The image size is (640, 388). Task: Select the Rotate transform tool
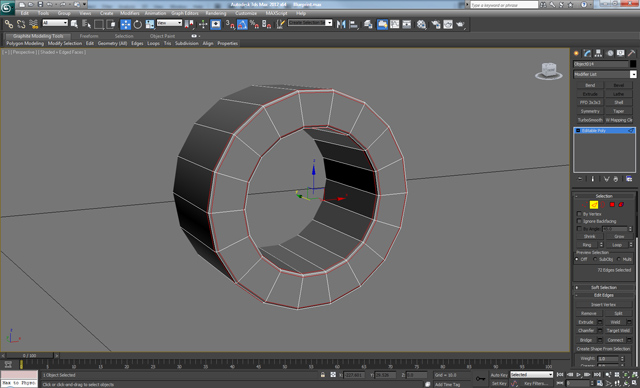tap(138, 24)
